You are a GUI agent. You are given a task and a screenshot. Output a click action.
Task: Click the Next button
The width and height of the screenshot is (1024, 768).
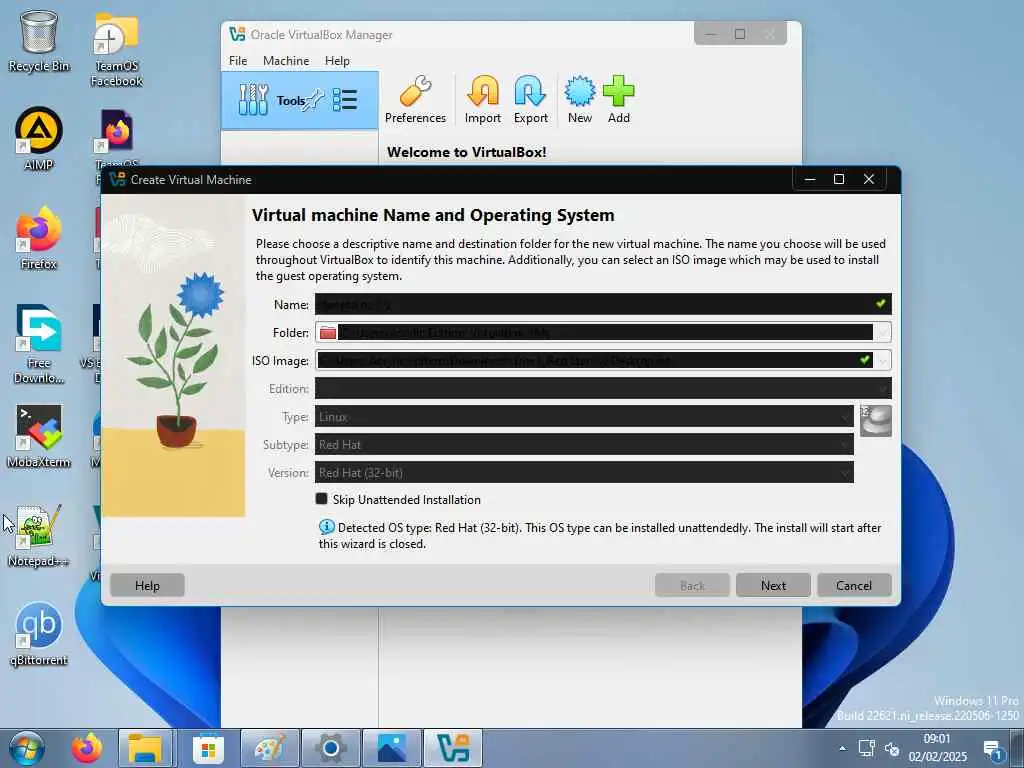(x=773, y=585)
